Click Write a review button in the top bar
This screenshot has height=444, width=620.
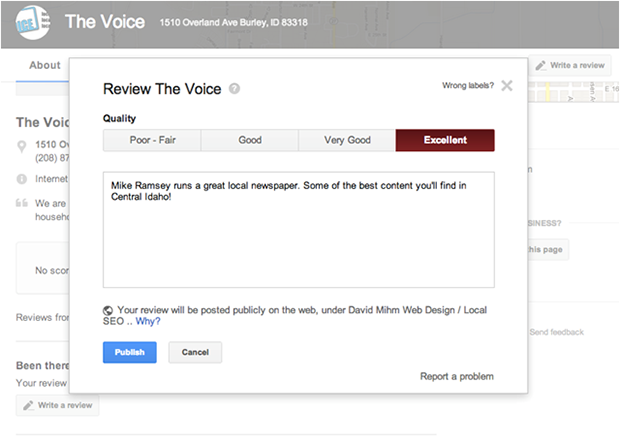pyautogui.click(x=569, y=65)
